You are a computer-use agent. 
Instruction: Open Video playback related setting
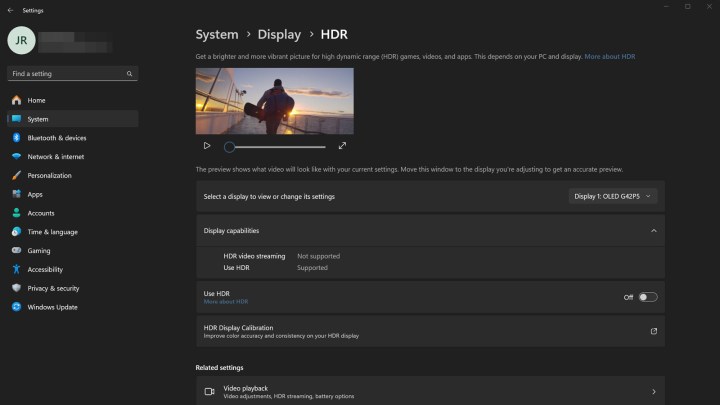[x=430, y=392]
